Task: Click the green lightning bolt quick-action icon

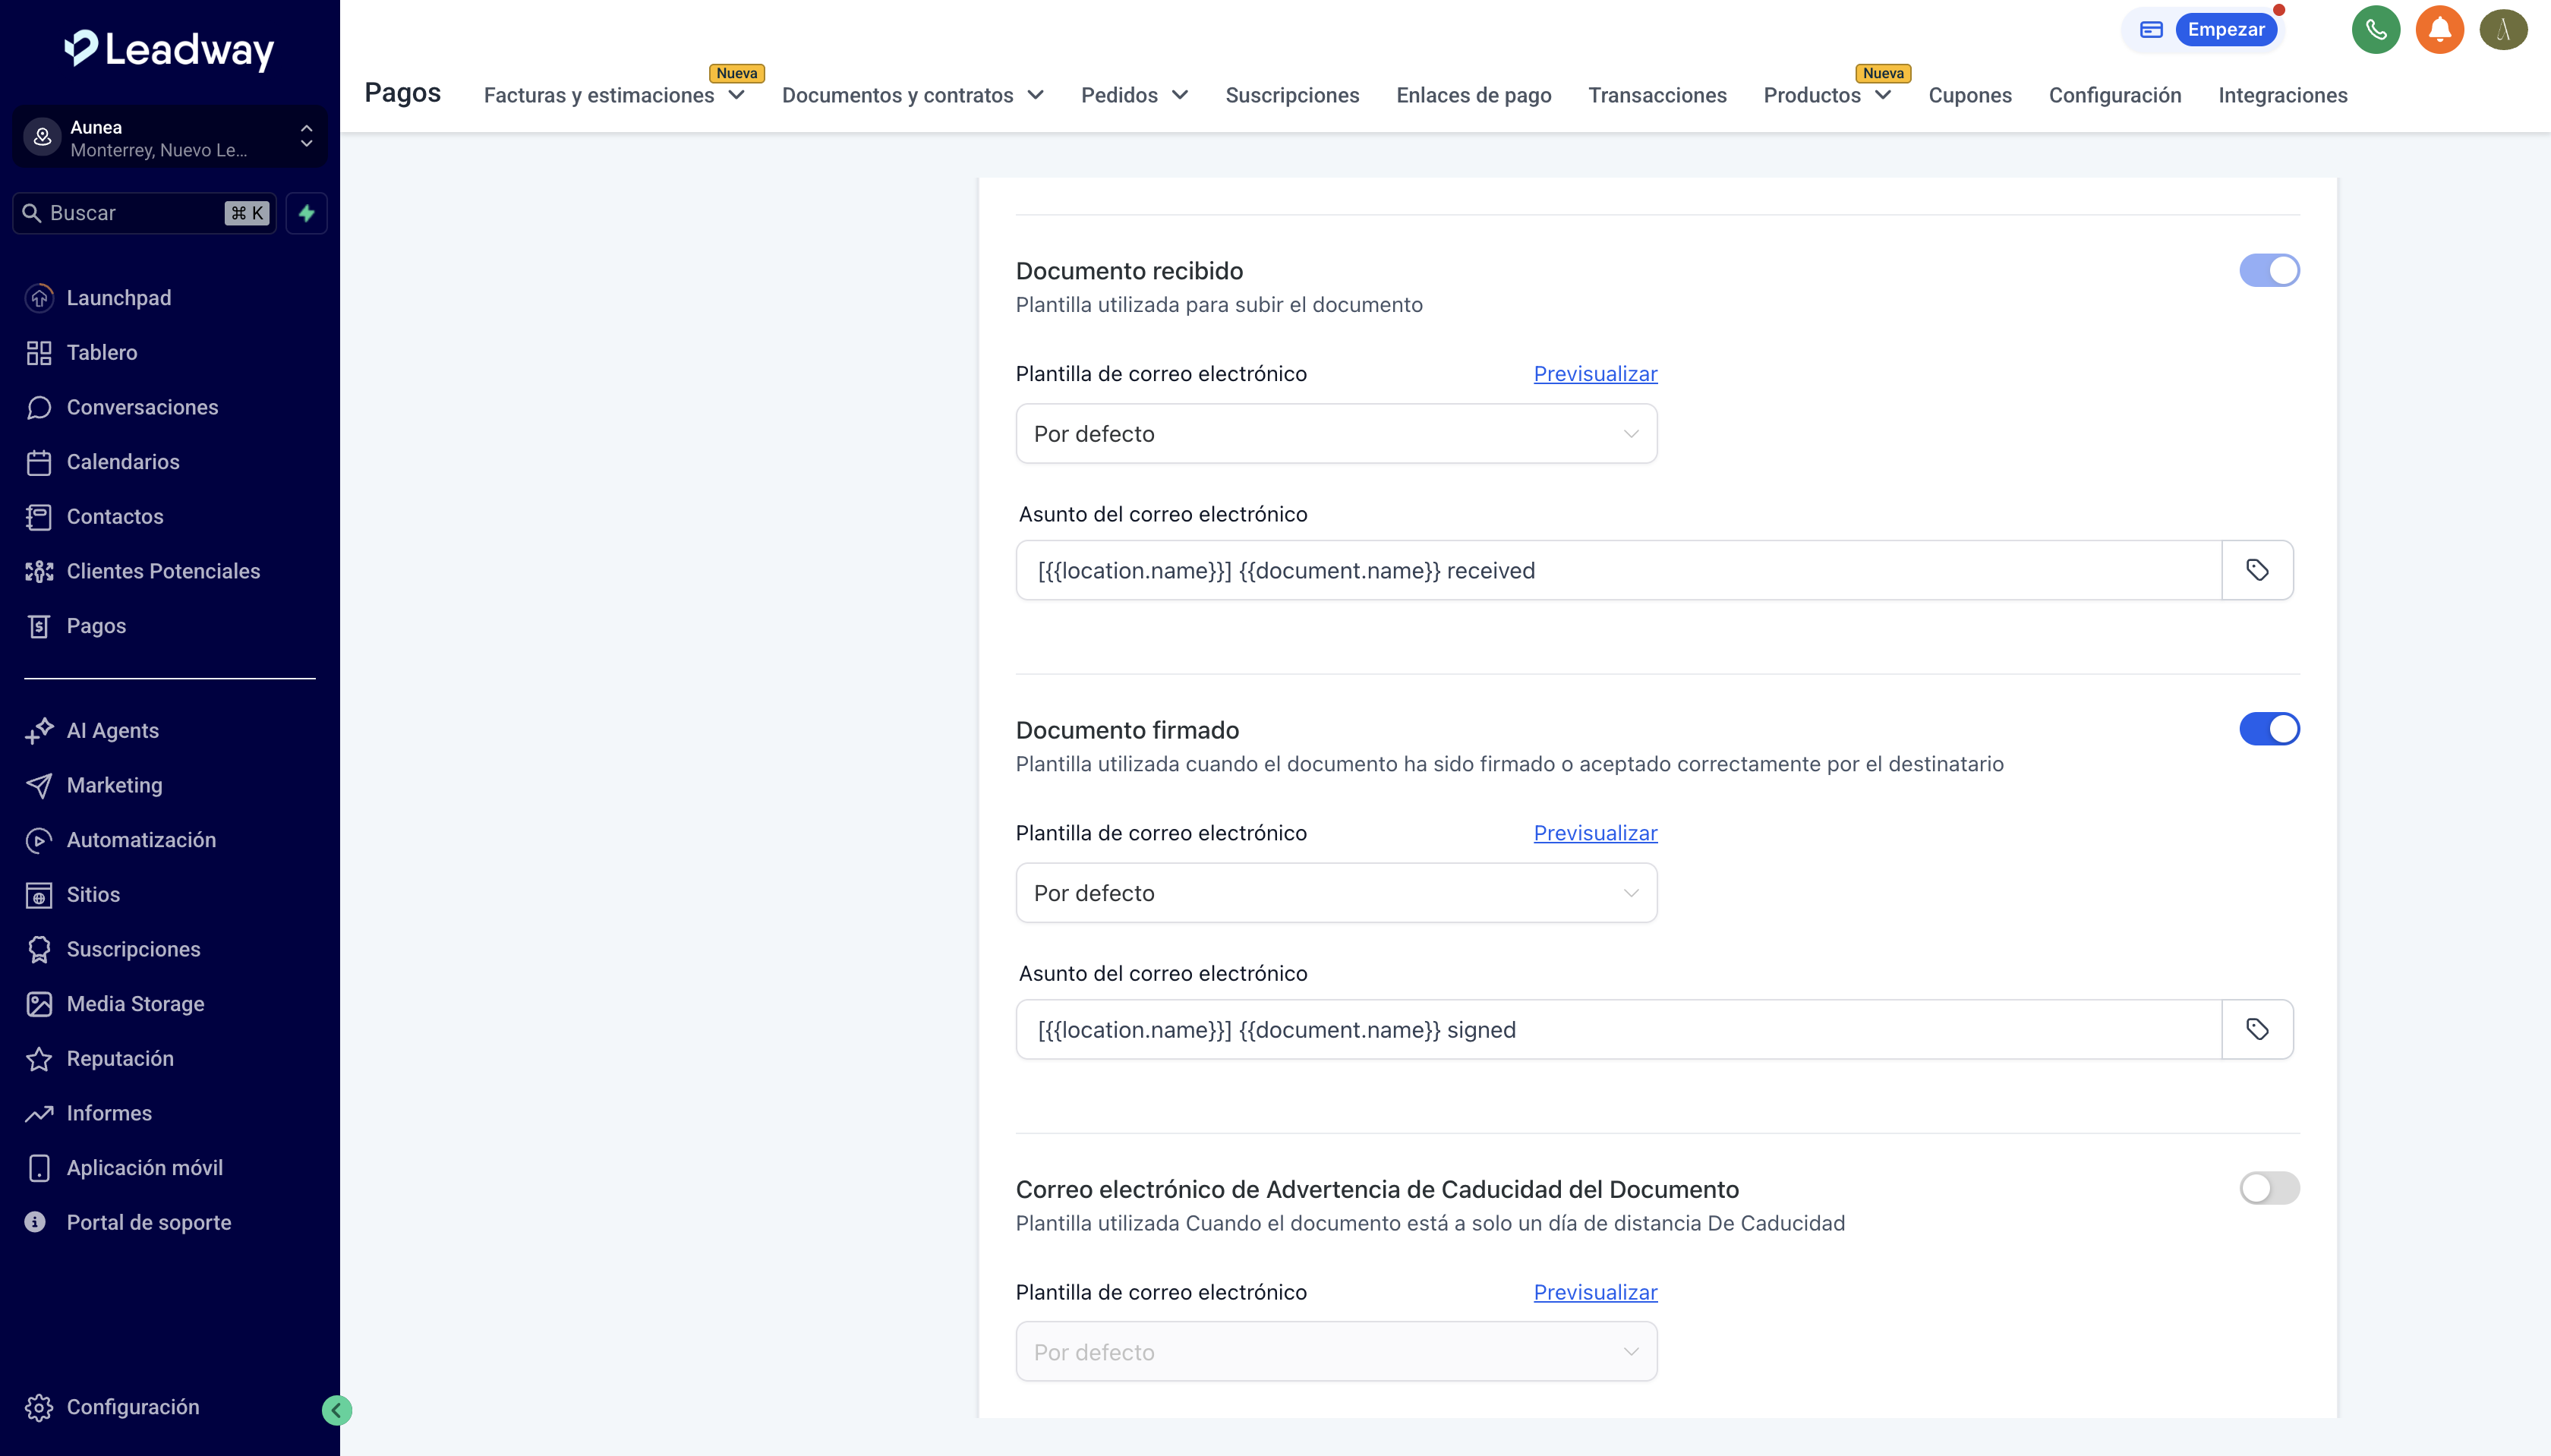Action: coord(307,213)
